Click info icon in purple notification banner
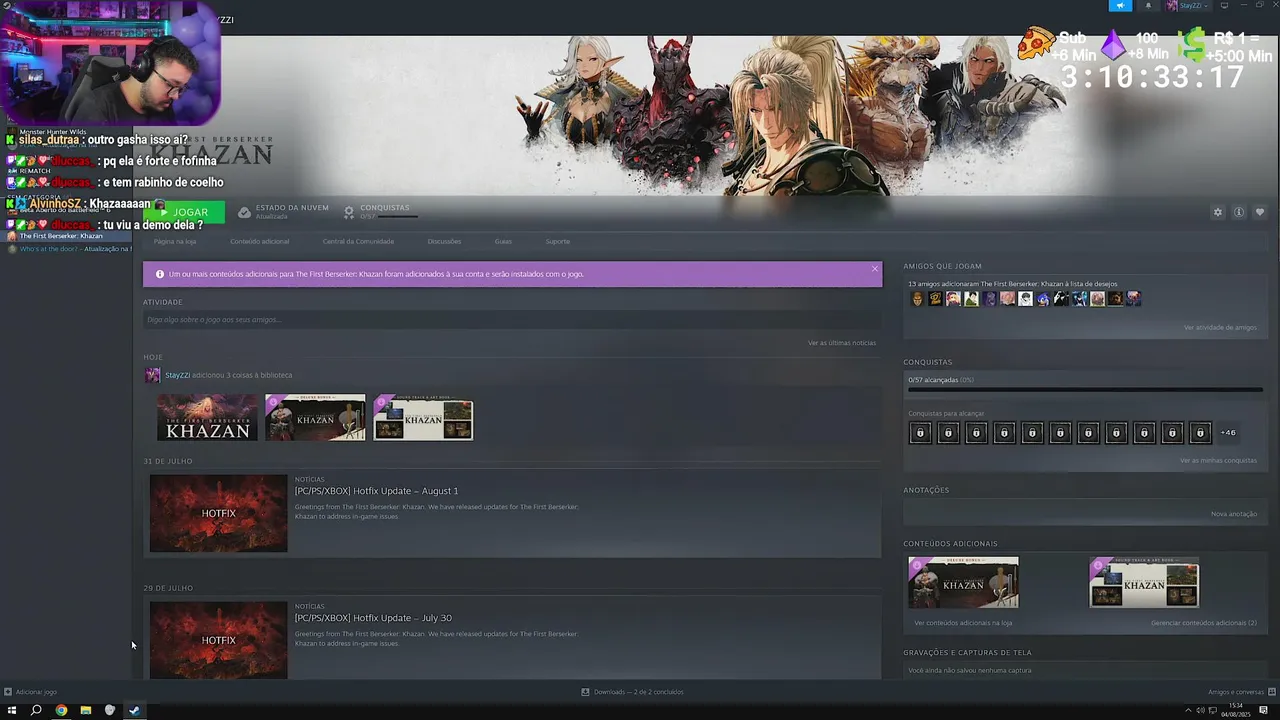Screen dimensions: 1280x720 (x=159, y=274)
